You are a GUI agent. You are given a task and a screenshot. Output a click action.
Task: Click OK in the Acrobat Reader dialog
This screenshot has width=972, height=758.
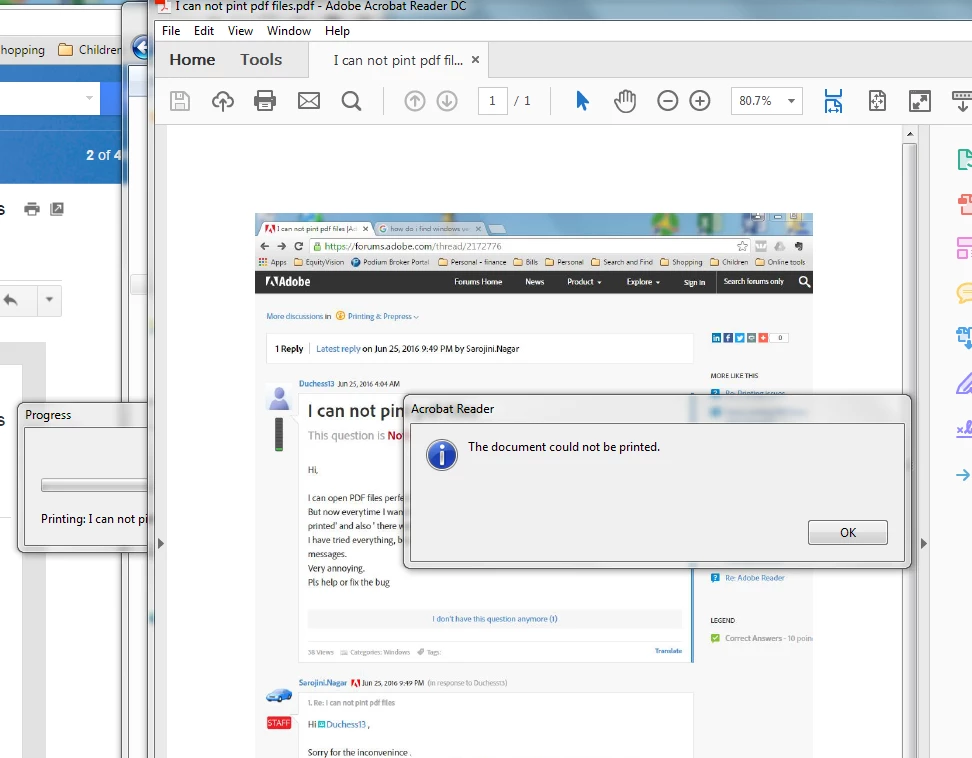click(x=847, y=532)
